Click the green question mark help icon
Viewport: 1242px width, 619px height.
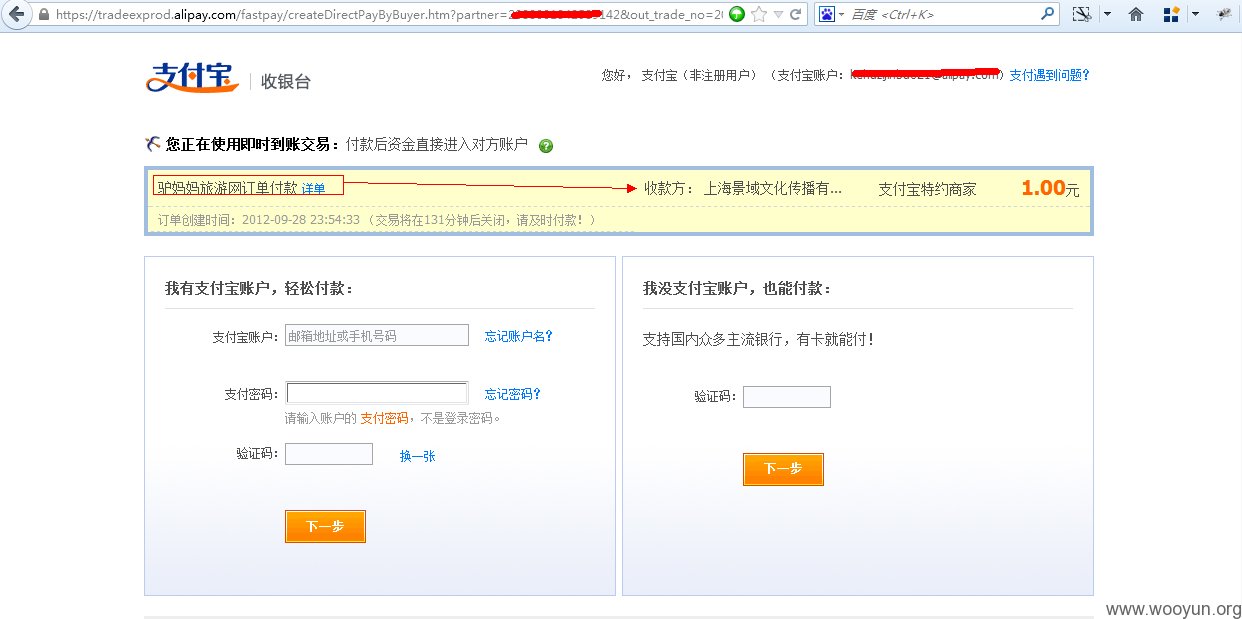546,146
